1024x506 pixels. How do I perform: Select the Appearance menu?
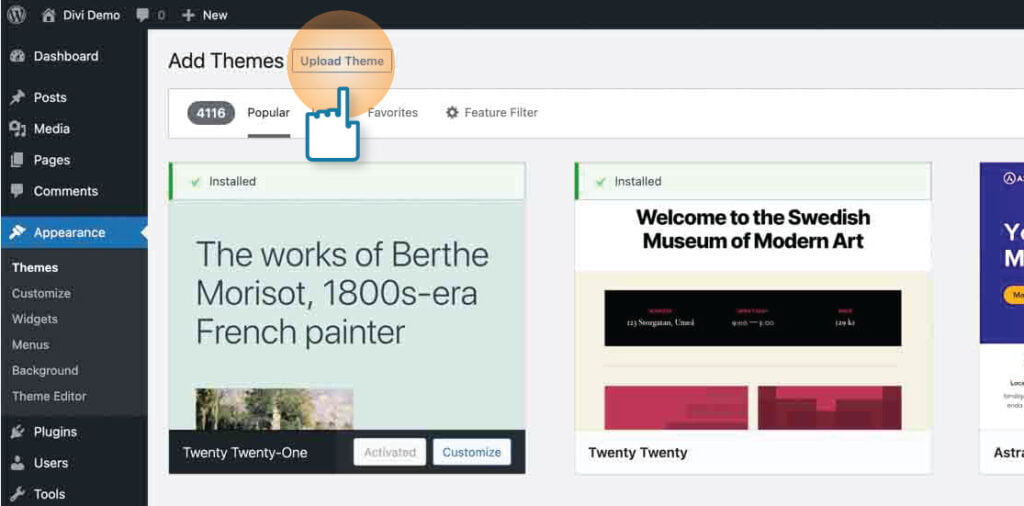(74, 232)
